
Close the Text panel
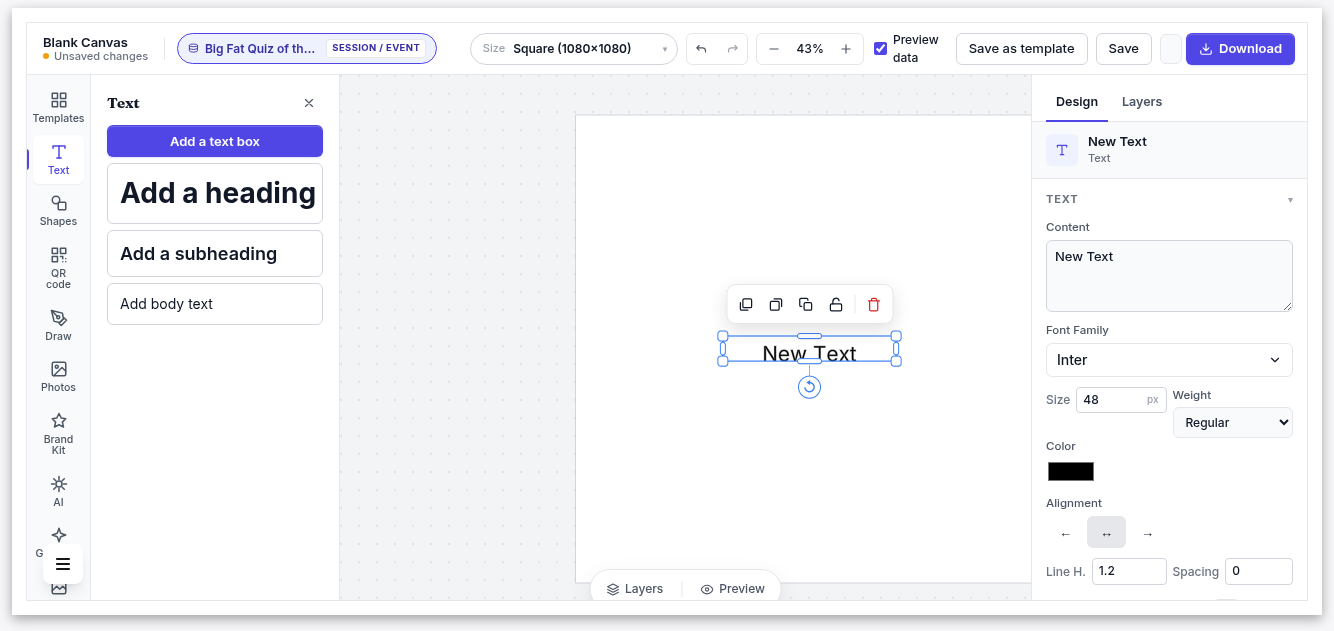309,103
